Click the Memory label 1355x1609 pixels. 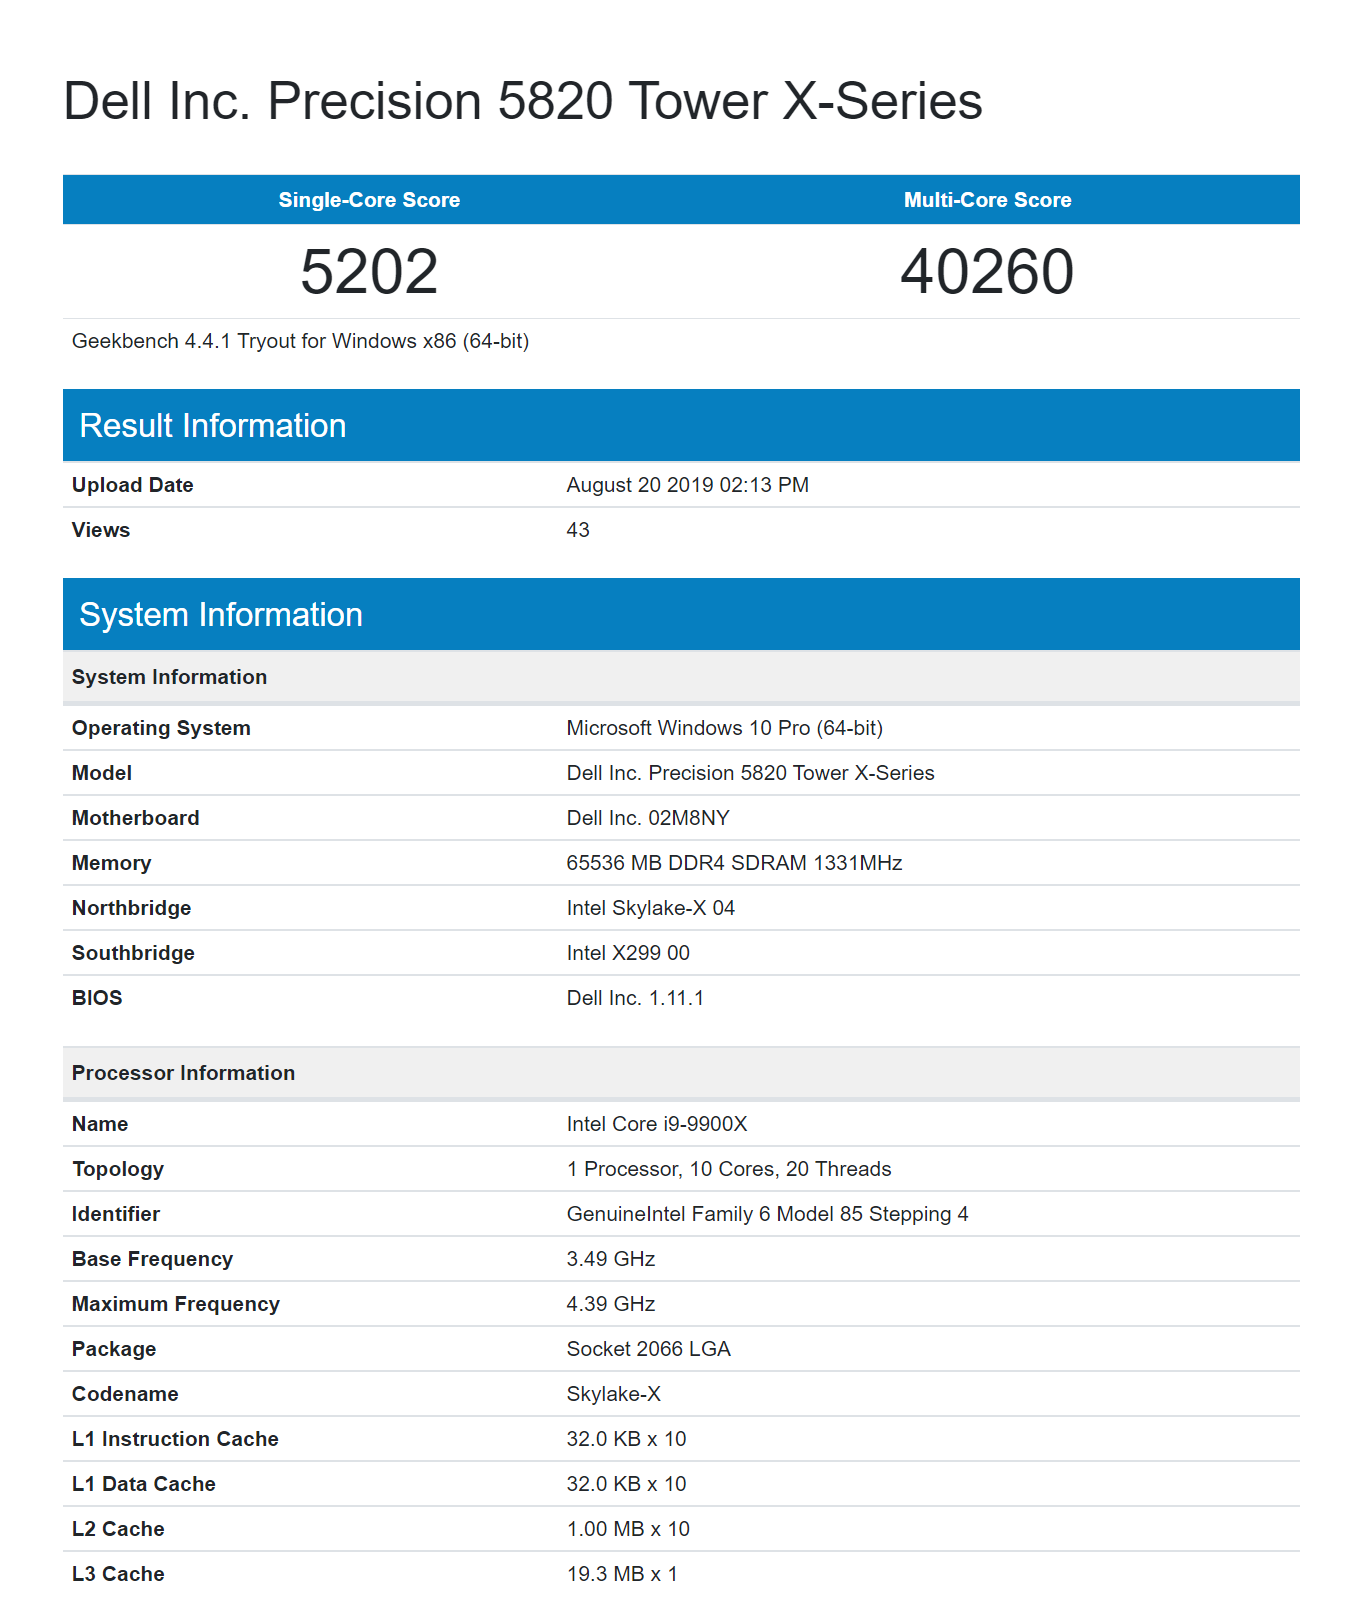click(x=111, y=863)
